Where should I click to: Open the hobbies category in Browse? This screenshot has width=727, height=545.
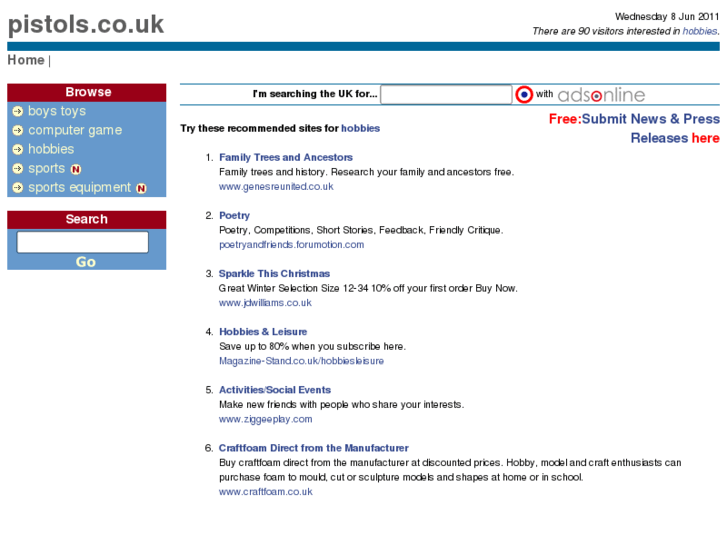click(51, 149)
